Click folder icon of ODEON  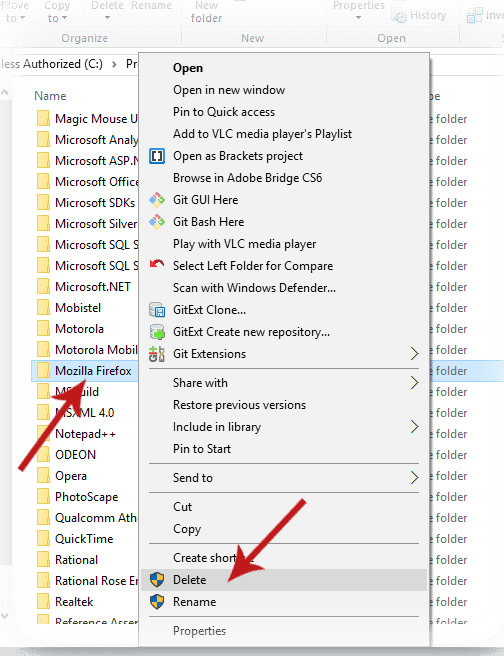(43, 455)
